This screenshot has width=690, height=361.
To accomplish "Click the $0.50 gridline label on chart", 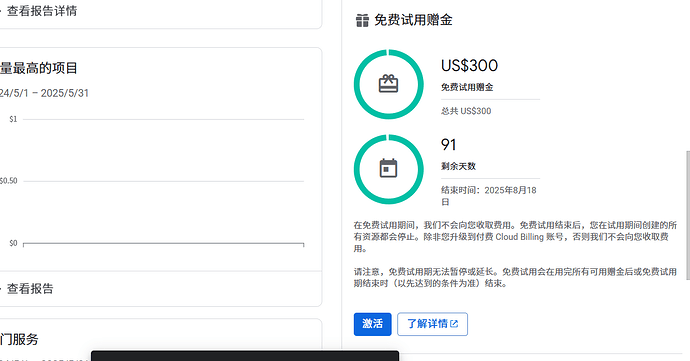I will 8,181.
